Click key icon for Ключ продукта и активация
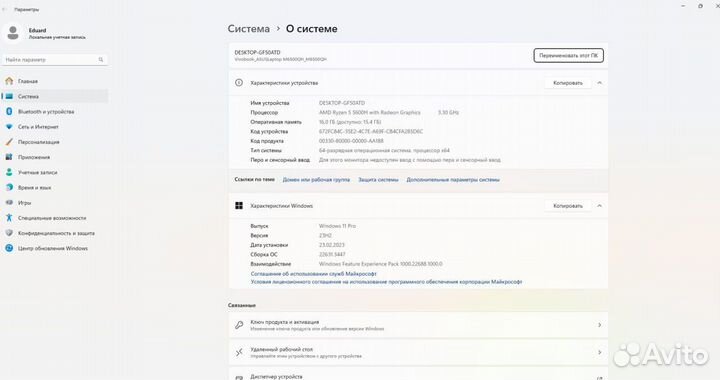The image size is (720, 380). pyautogui.click(x=239, y=325)
